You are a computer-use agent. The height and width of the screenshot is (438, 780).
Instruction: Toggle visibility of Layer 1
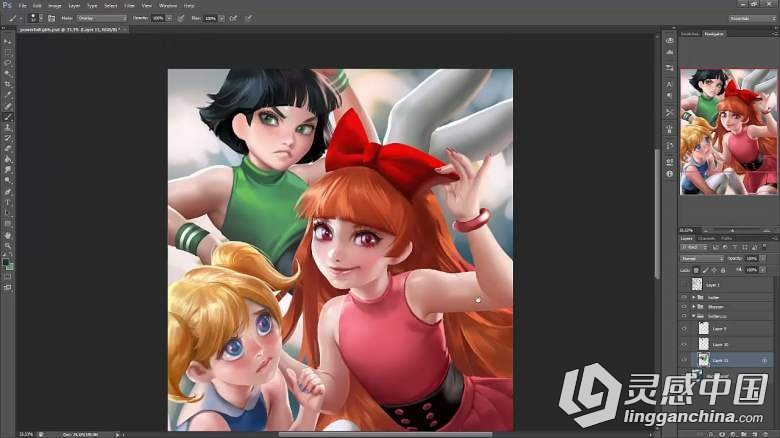coord(684,285)
